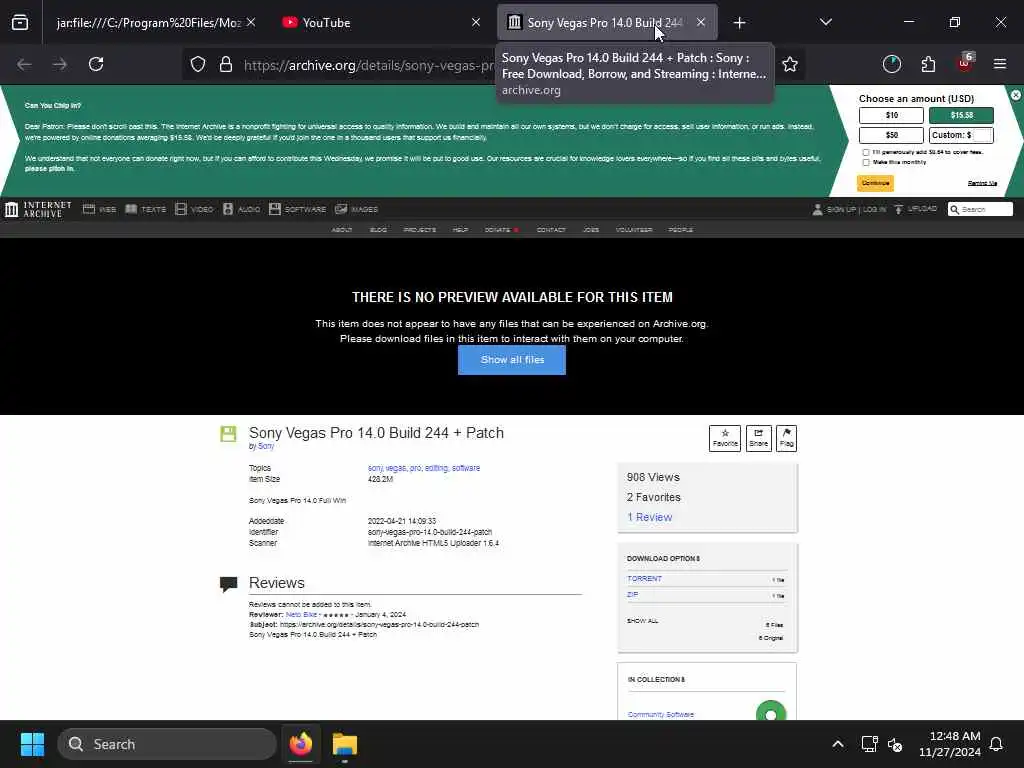Close the YouTube tab

click(476, 23)
